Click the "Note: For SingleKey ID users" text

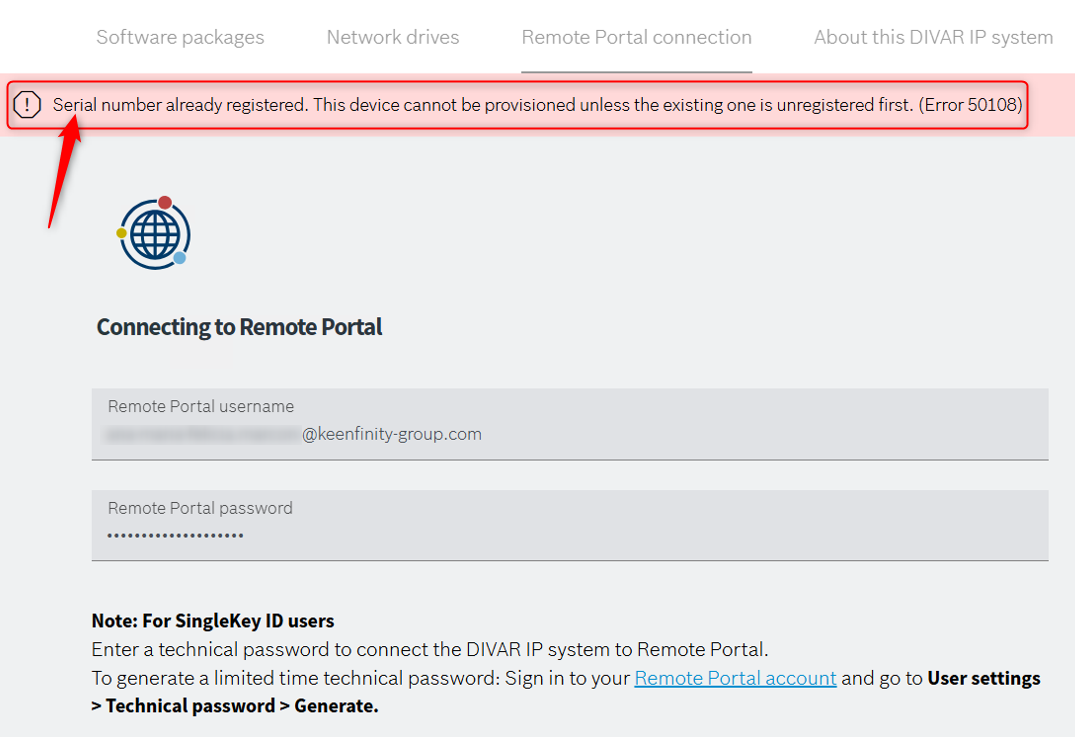[213, 621]
